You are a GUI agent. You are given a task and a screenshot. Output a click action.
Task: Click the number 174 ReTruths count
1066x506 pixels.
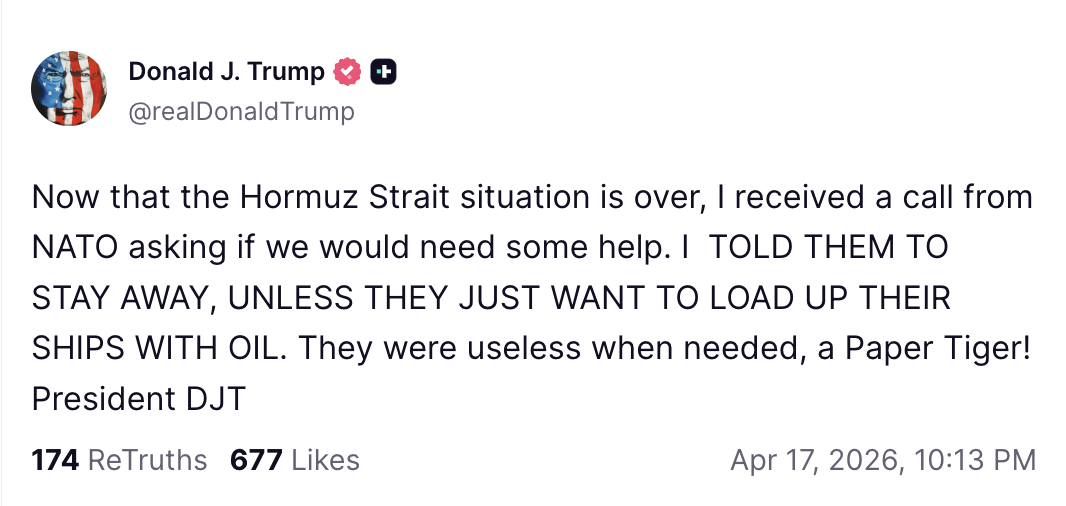tap(56, 460)
